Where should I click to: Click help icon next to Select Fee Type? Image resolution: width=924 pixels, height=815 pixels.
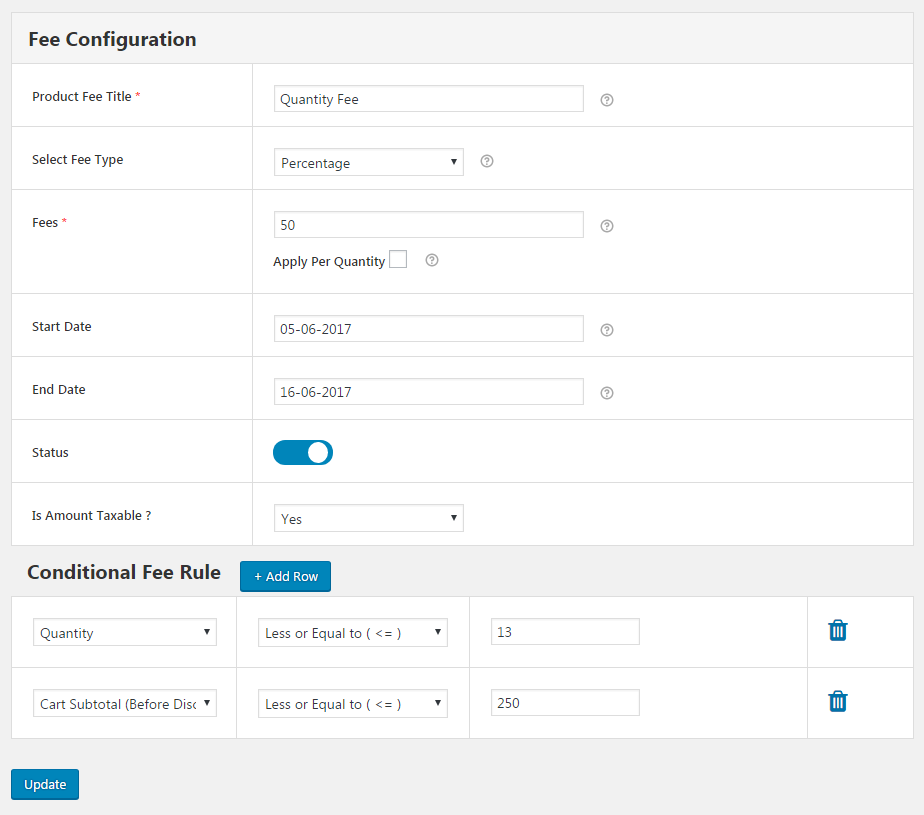click(x=487, y=161)
